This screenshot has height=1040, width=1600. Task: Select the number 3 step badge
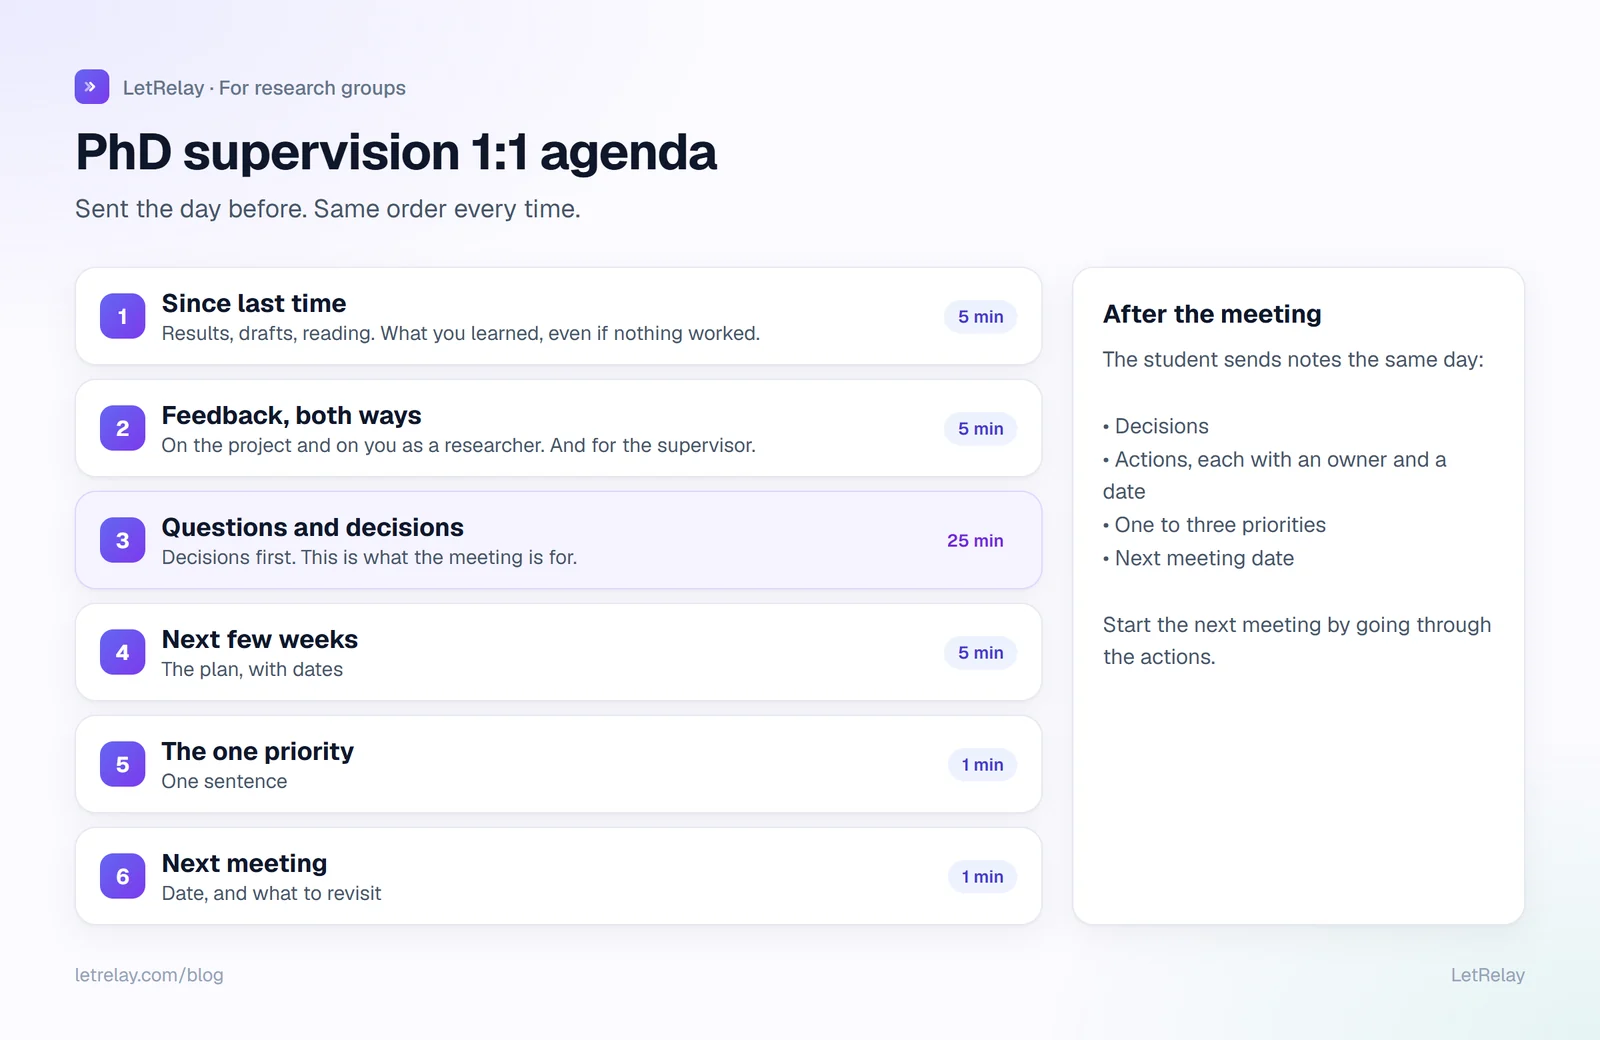tap(123, 540)
